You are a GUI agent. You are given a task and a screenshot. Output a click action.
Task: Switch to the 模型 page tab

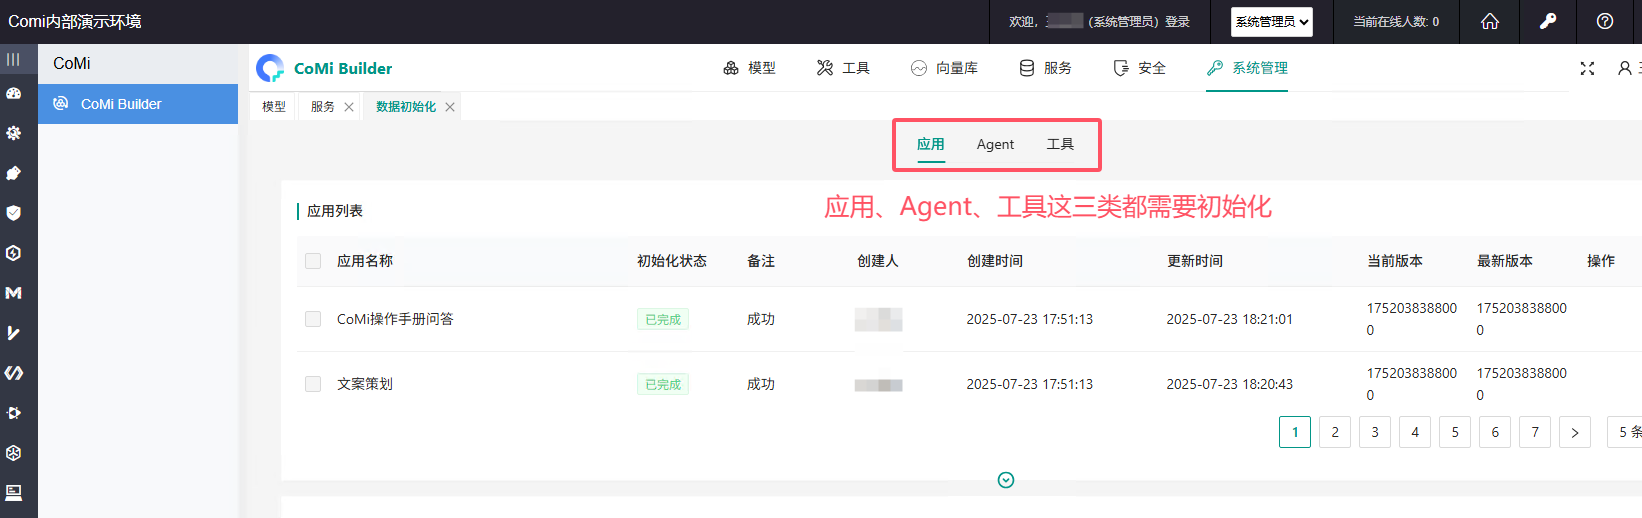(274, 107)
